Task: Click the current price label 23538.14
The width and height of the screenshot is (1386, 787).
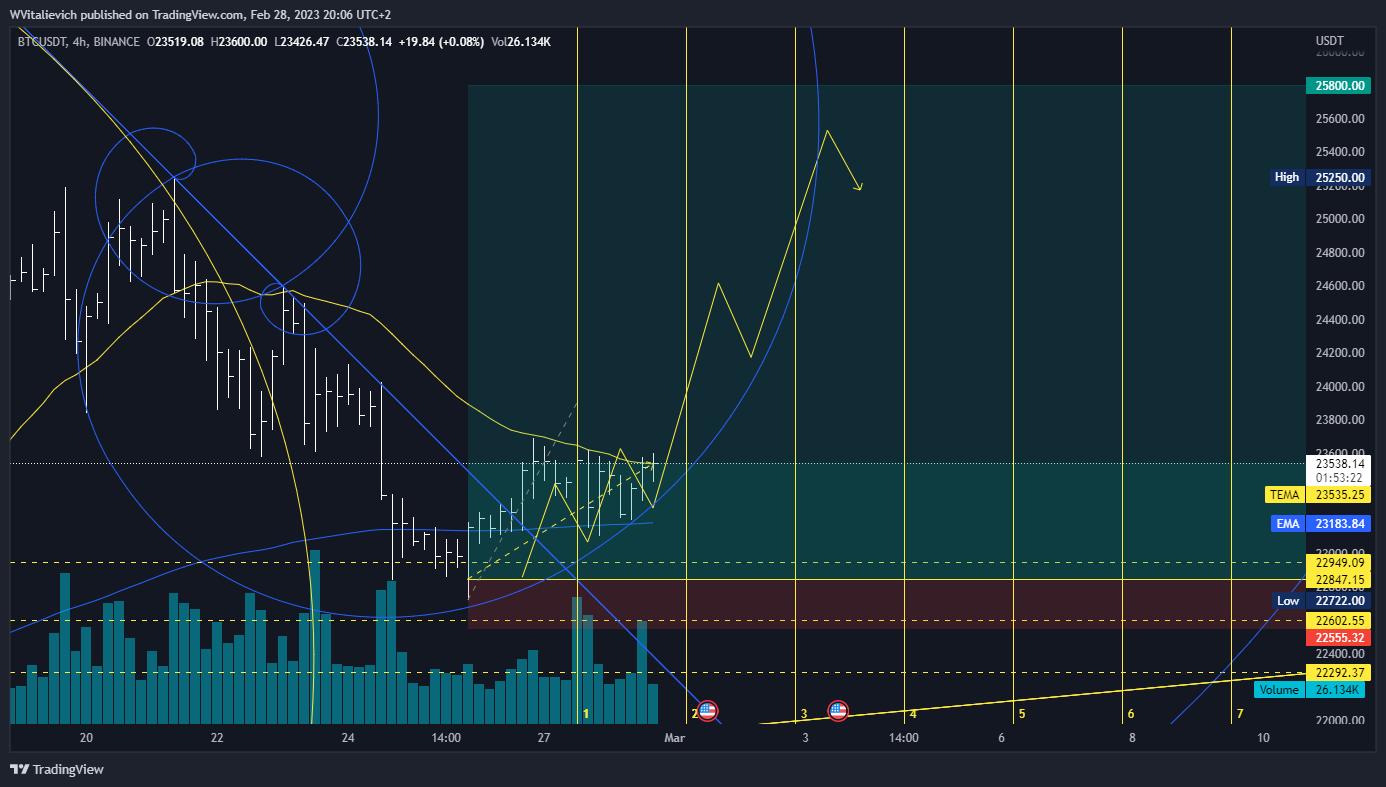Action: point(1339,464)
